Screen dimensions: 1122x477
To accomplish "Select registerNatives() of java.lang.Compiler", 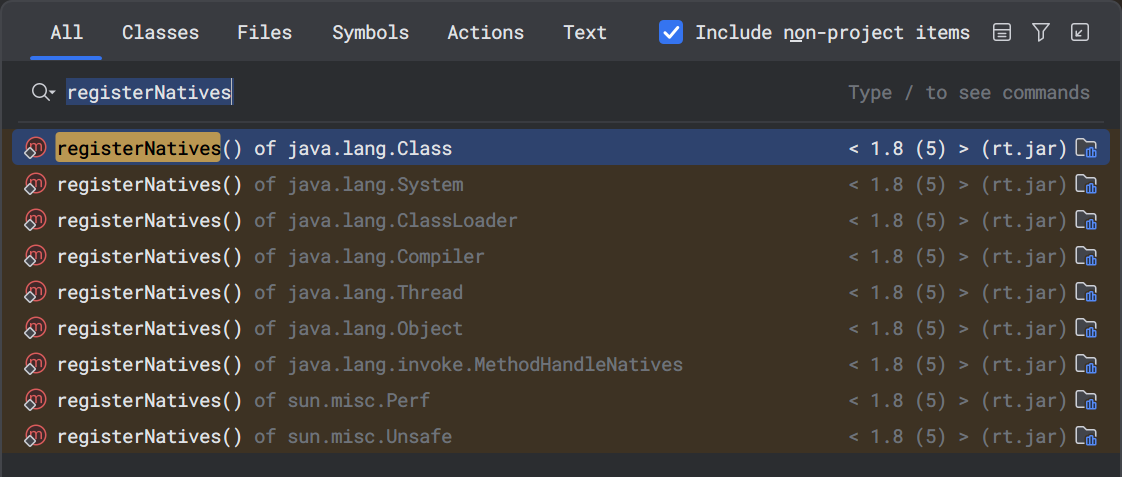I will coord(561,256).
